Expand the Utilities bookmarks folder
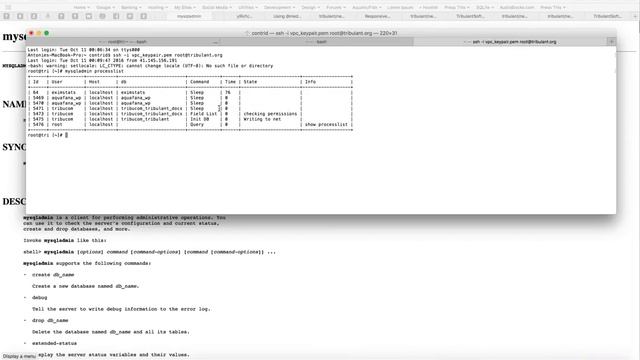The image size is (640, 360). pos(248,7)
